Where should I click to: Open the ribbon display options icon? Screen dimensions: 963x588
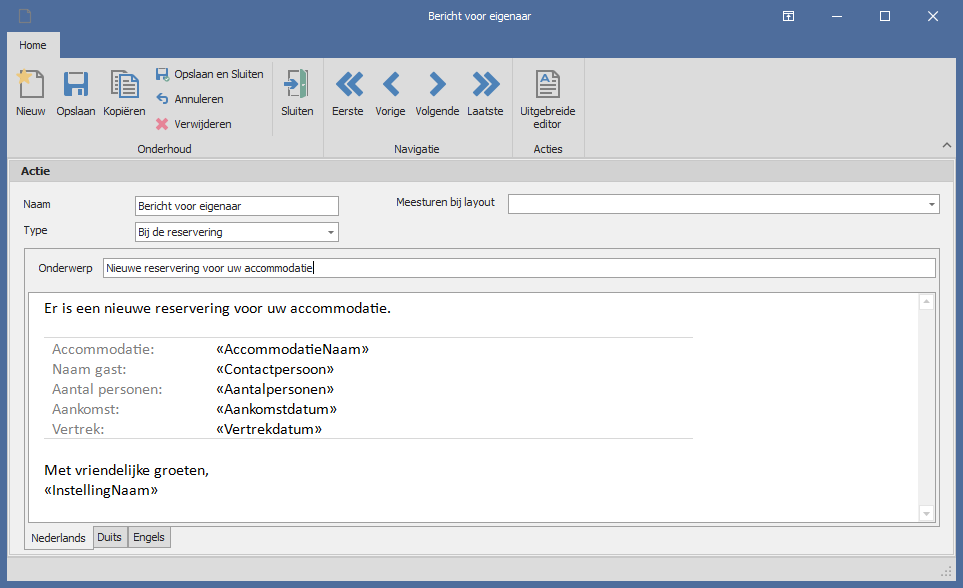[788, 16]
